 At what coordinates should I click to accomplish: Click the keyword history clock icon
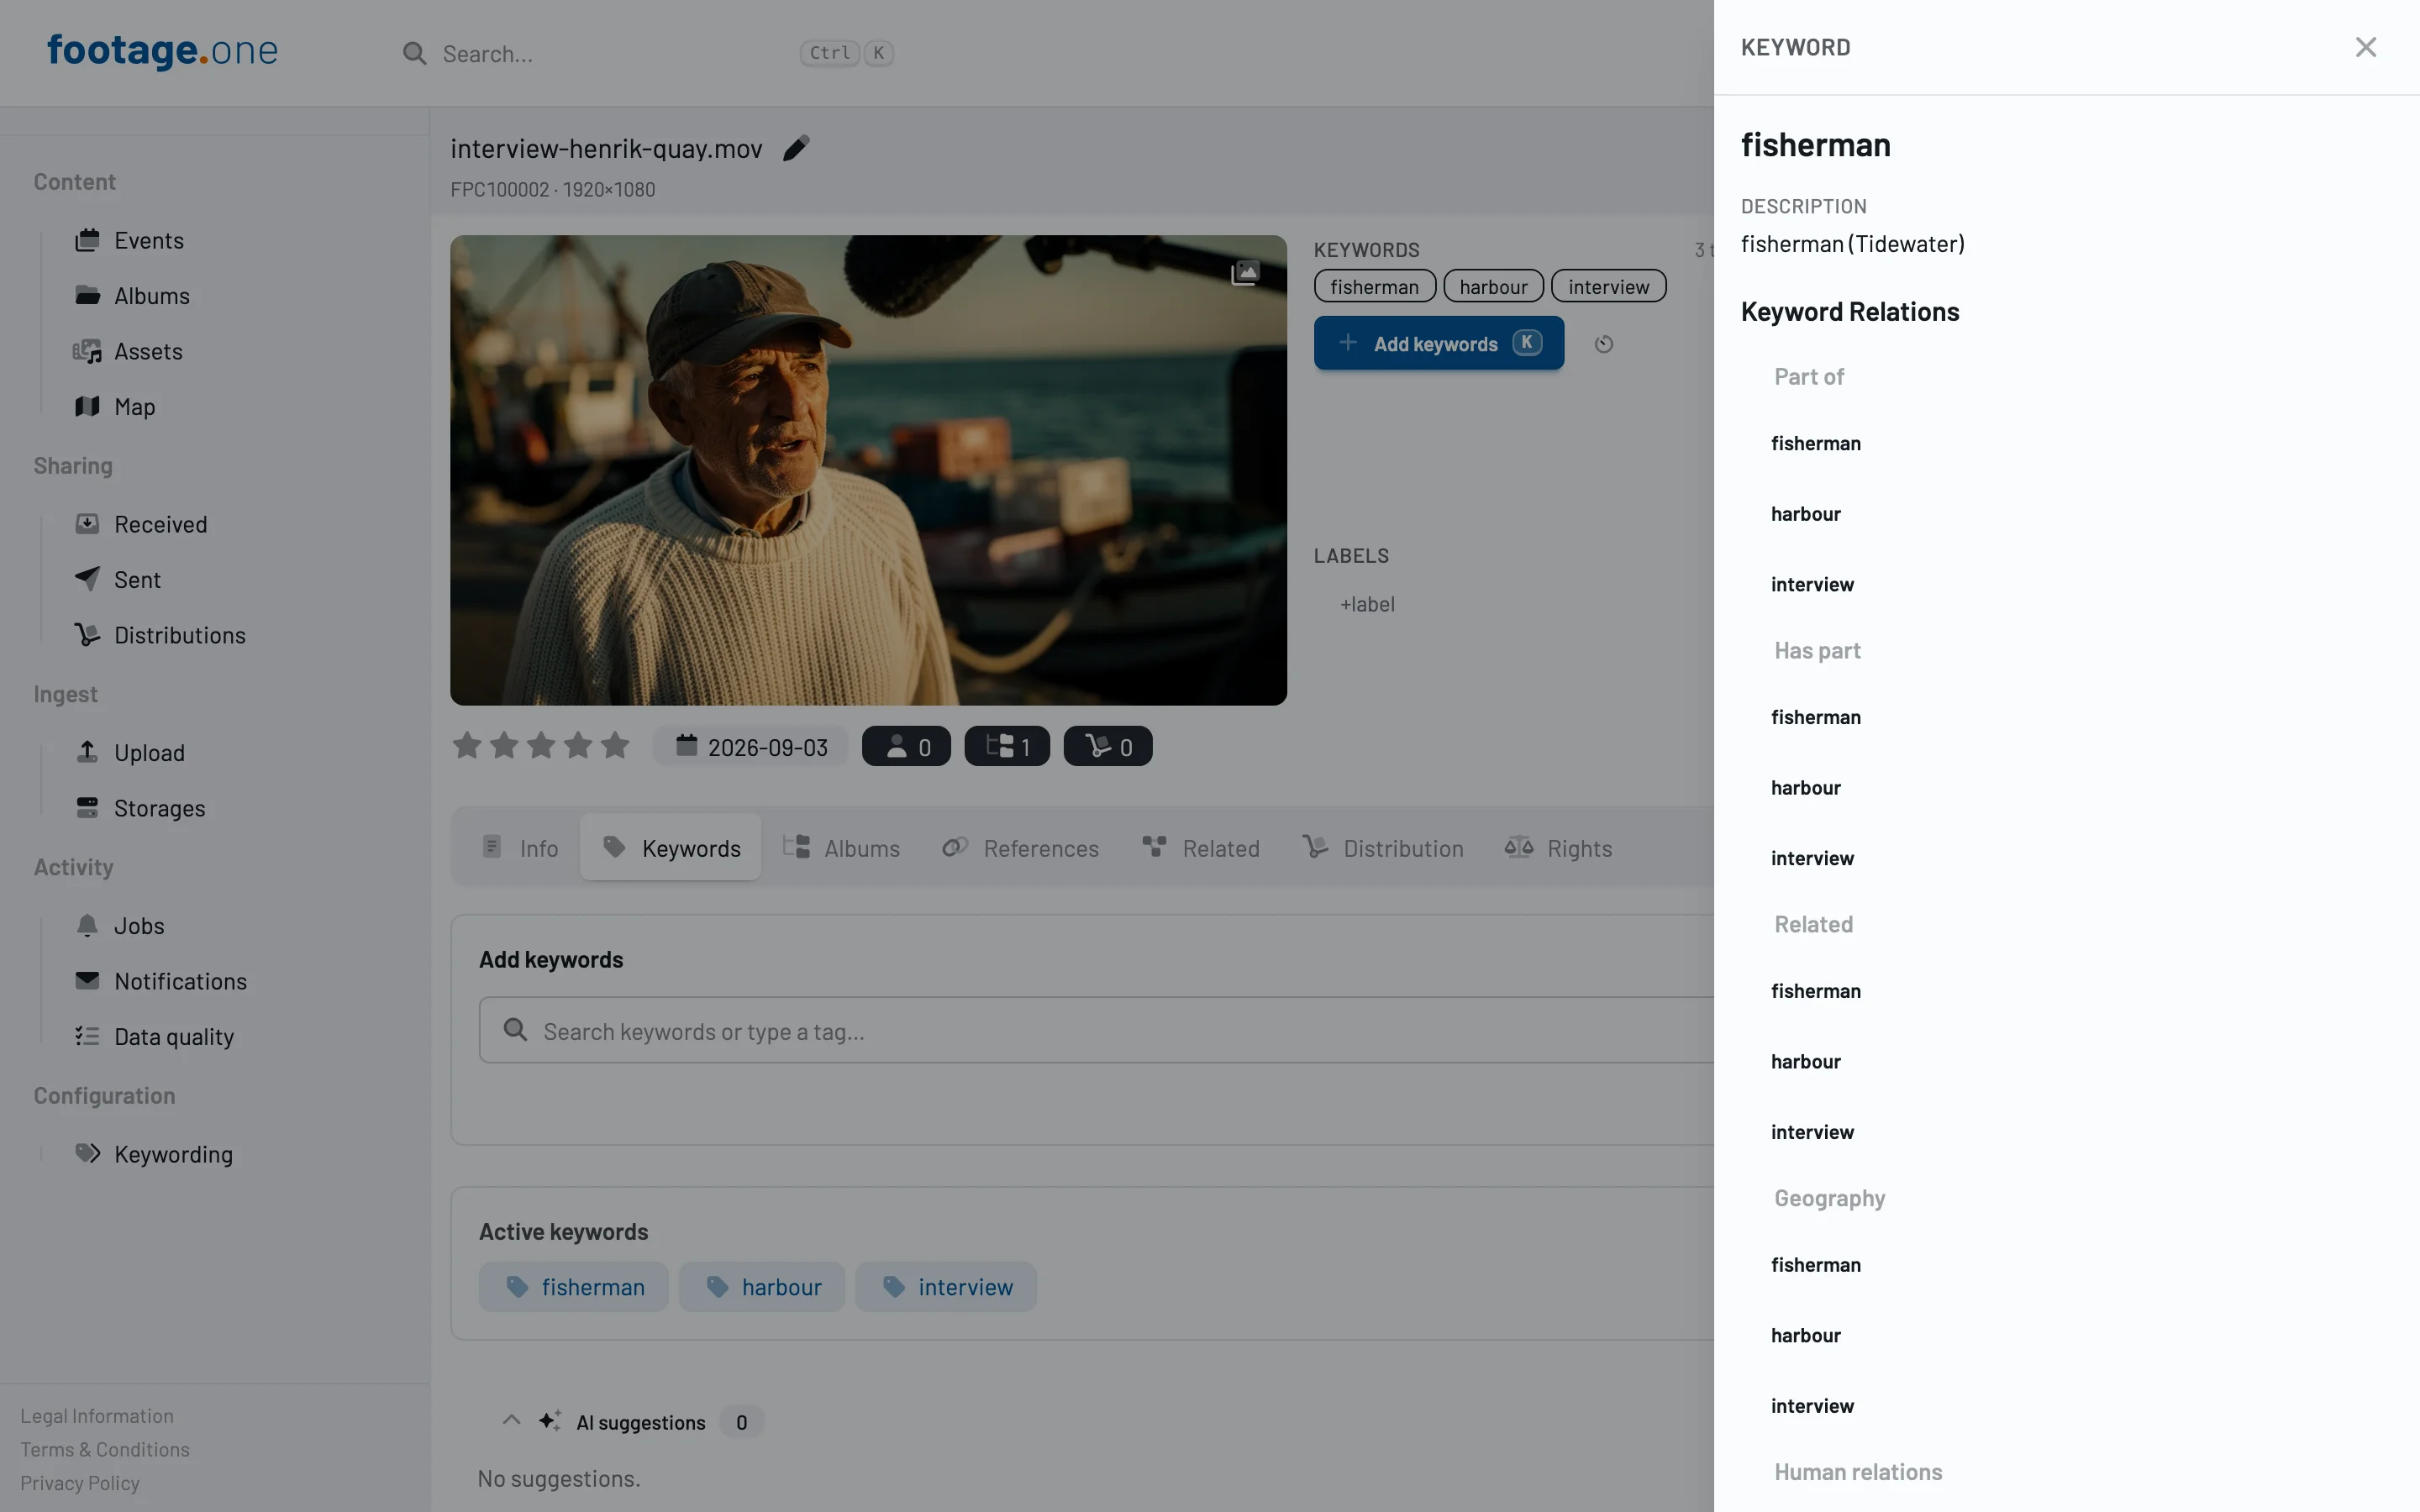point(1603,344)
